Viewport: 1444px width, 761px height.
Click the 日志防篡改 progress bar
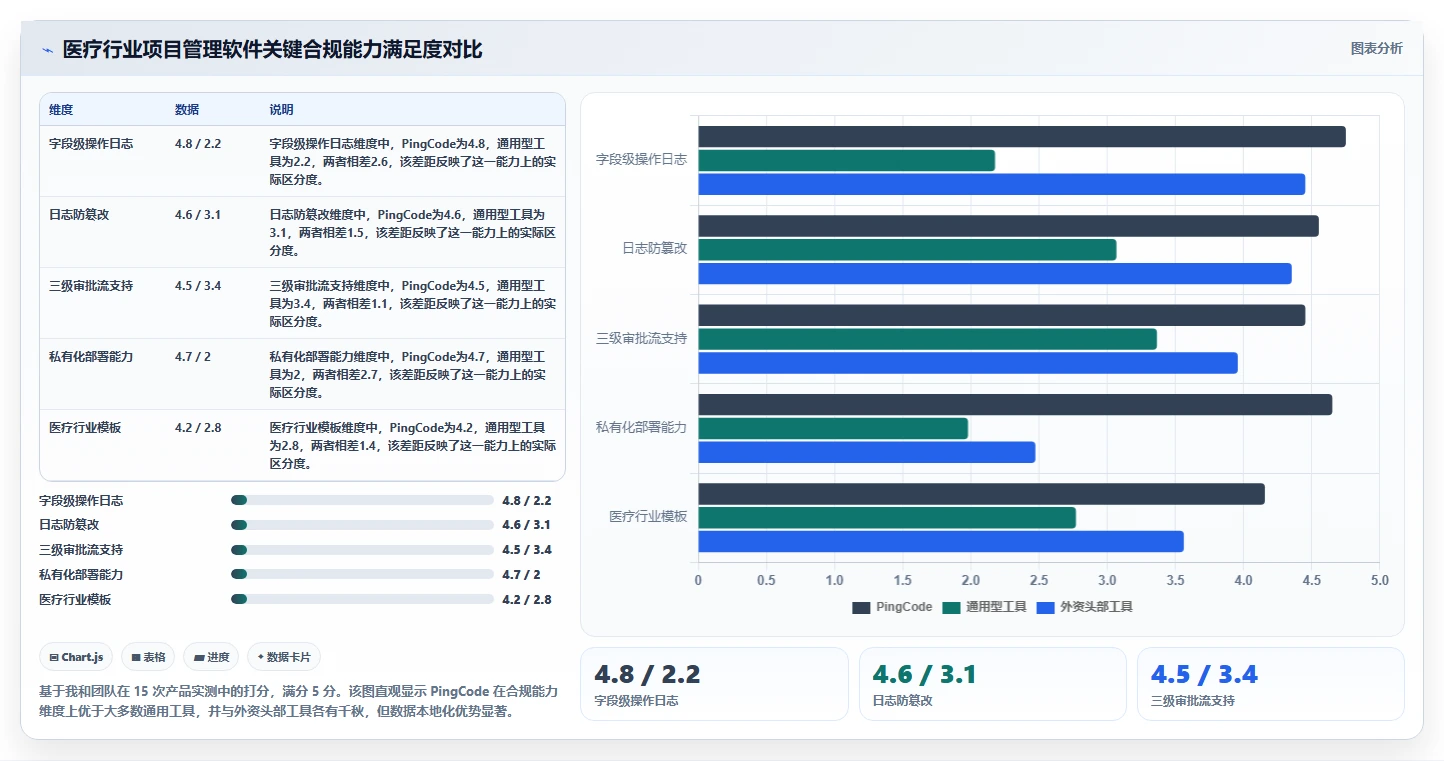point(362,525)
